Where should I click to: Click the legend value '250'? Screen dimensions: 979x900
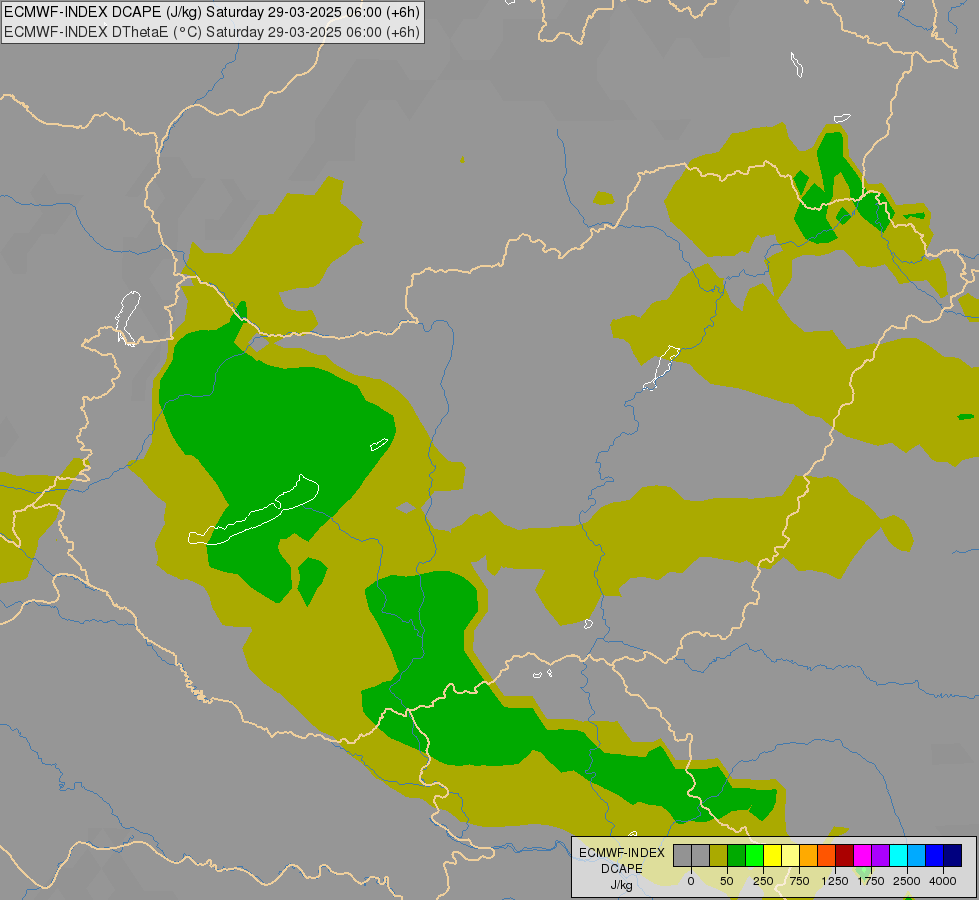pos(763,881)
